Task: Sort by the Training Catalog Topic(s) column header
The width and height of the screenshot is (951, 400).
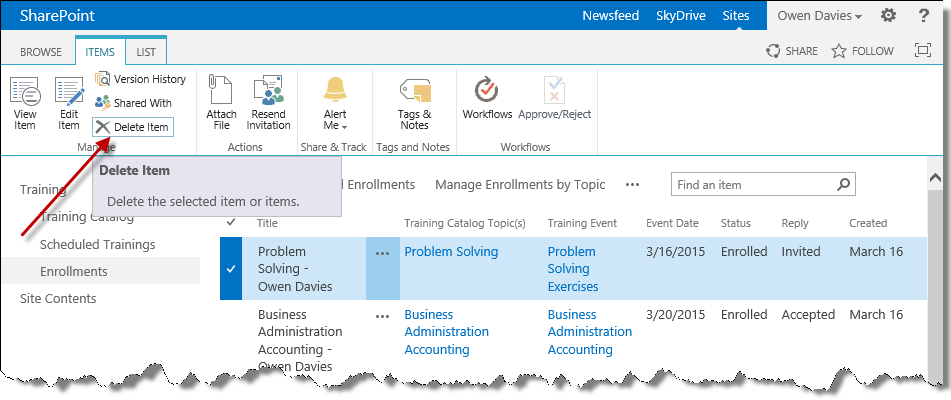Action: (465, 223)
